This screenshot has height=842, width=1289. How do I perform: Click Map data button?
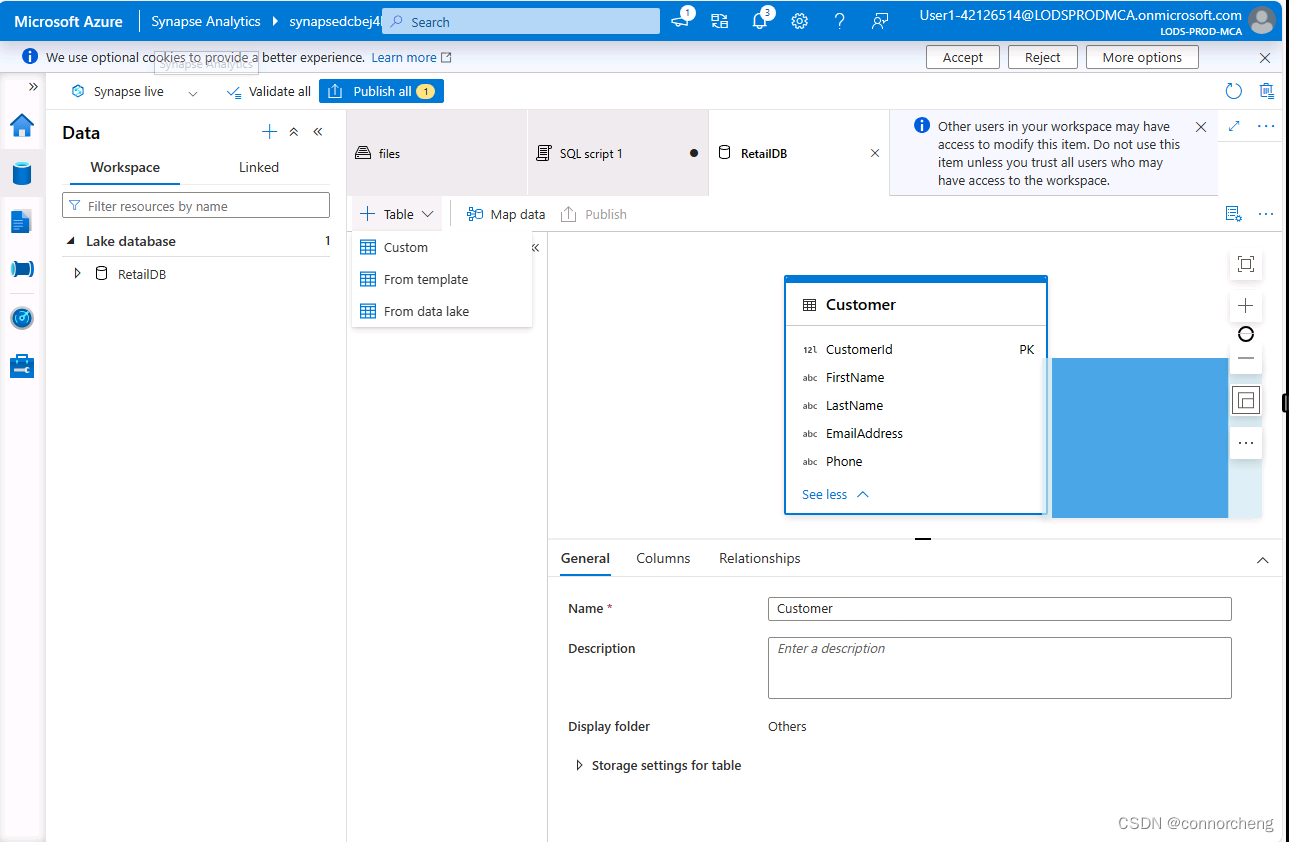[506, 214]
